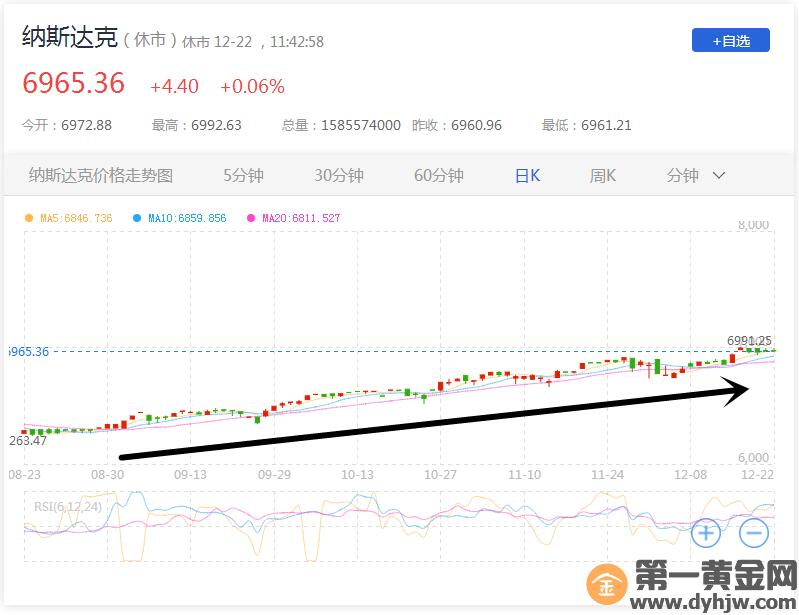Expand the 分钟 dropdown chevron
Viewport: 799px width, 615px height.
(x=718, y=176)
